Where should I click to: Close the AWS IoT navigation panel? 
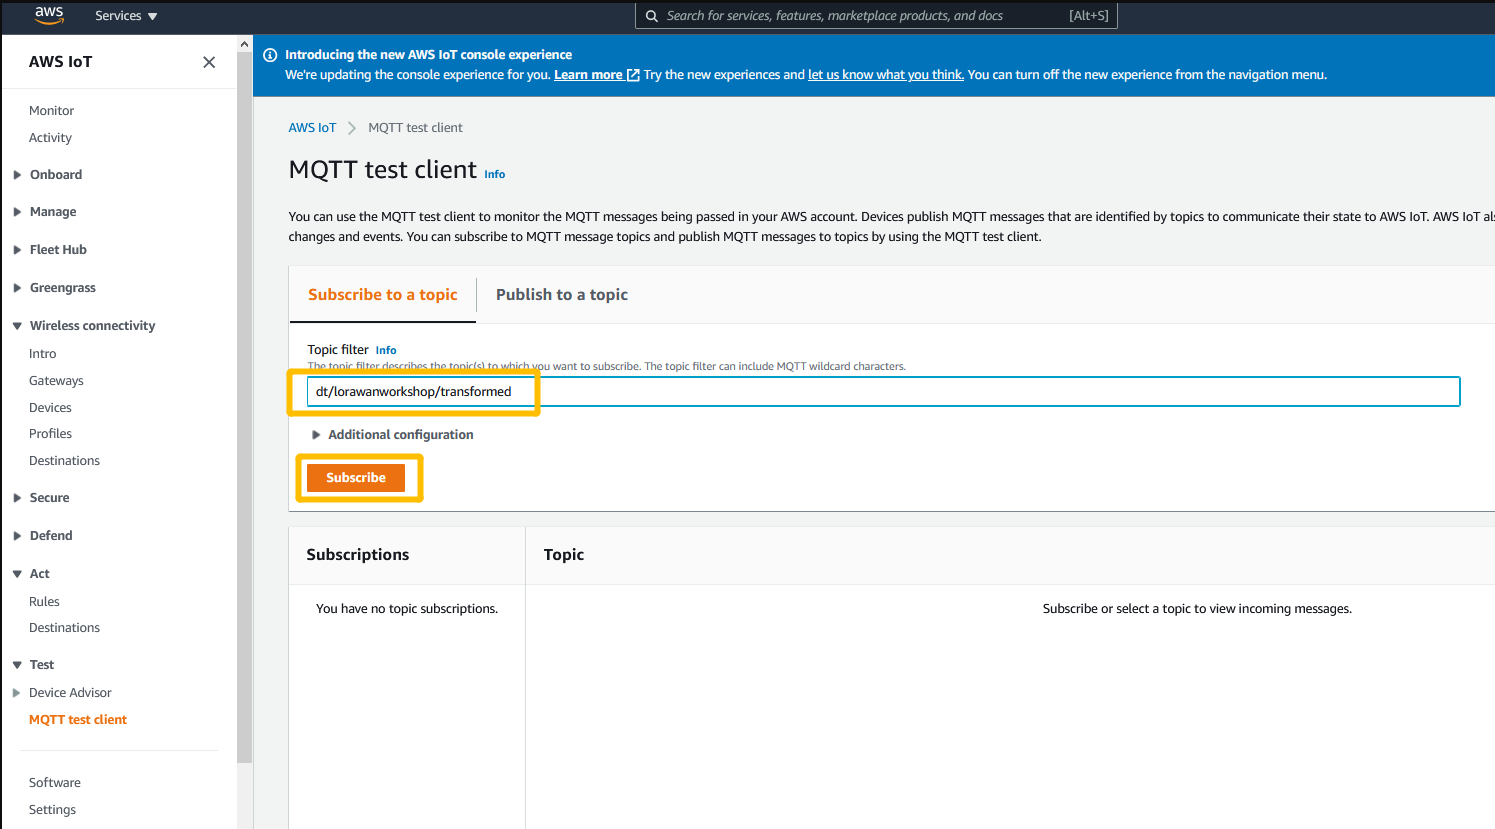209,62
